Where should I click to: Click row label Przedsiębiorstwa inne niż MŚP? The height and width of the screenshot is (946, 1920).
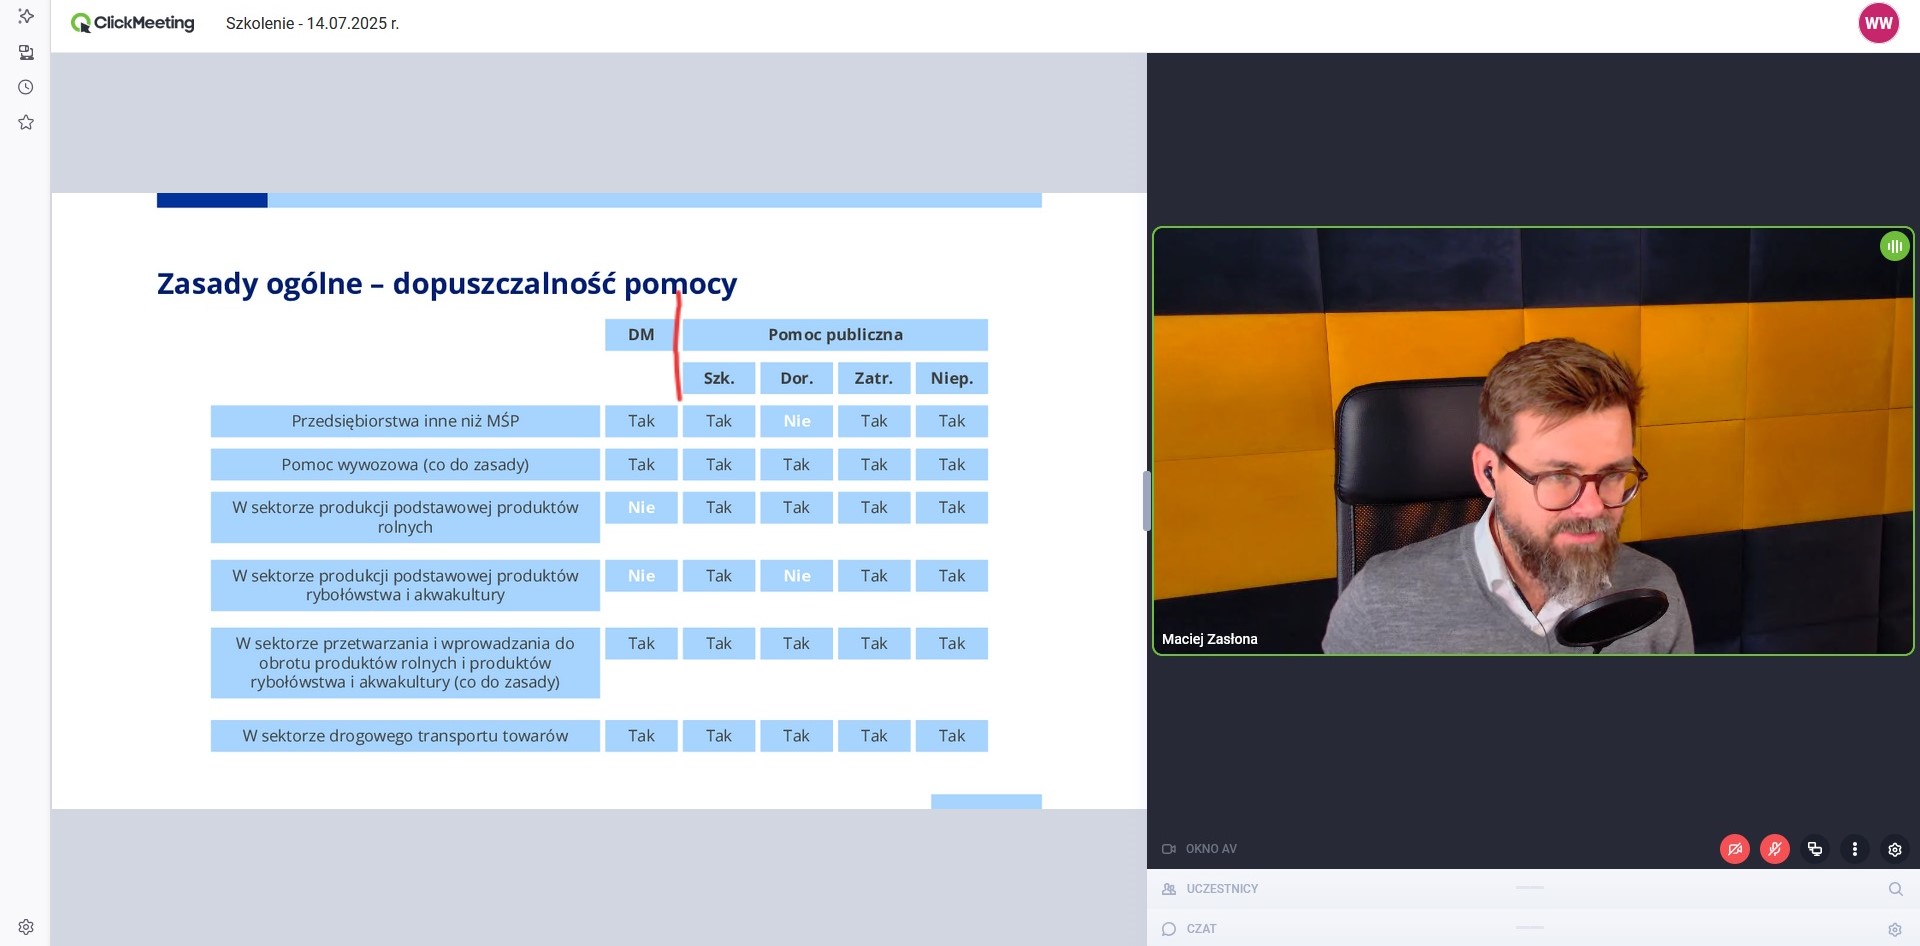405,421
